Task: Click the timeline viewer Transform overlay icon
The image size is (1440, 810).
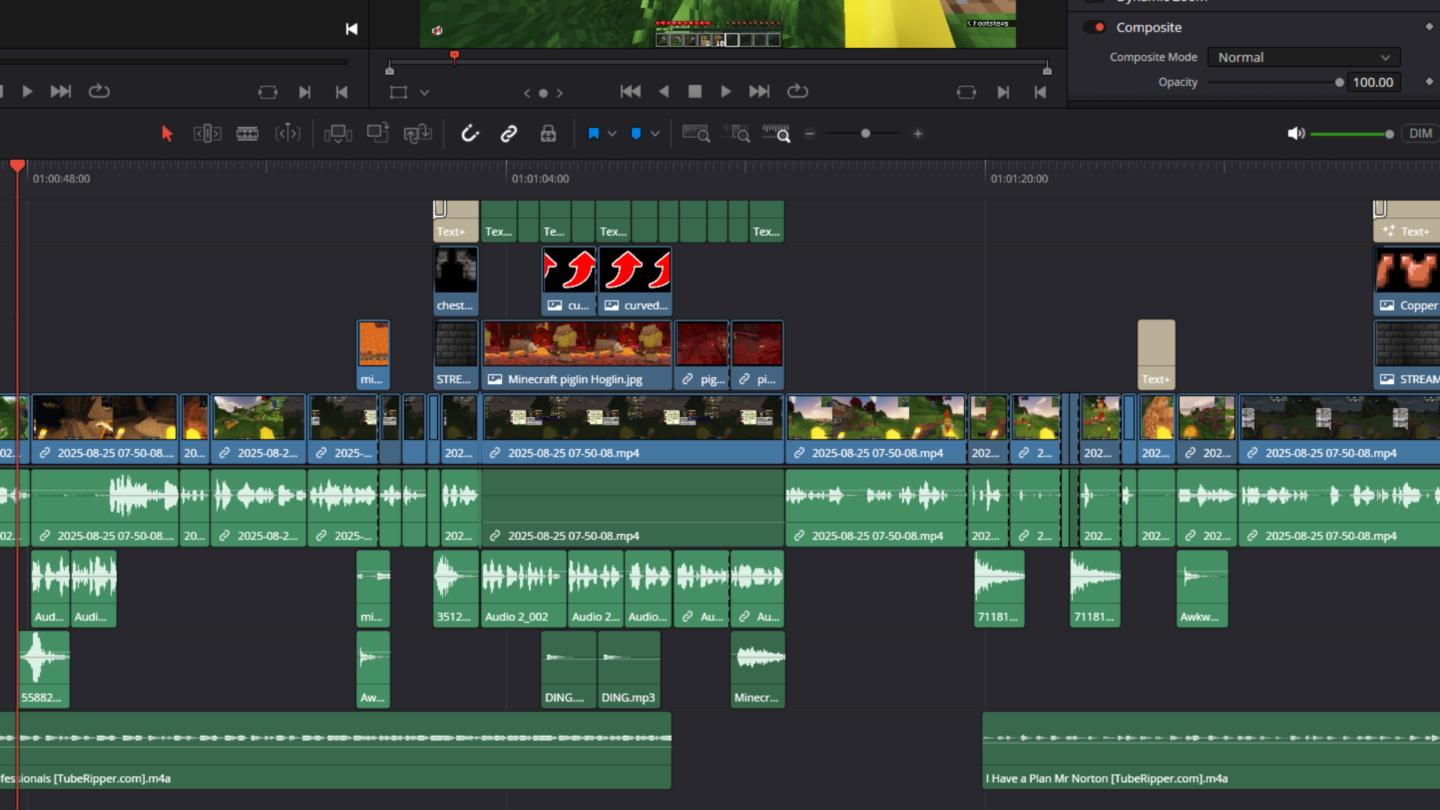Action: coord(398,92)
